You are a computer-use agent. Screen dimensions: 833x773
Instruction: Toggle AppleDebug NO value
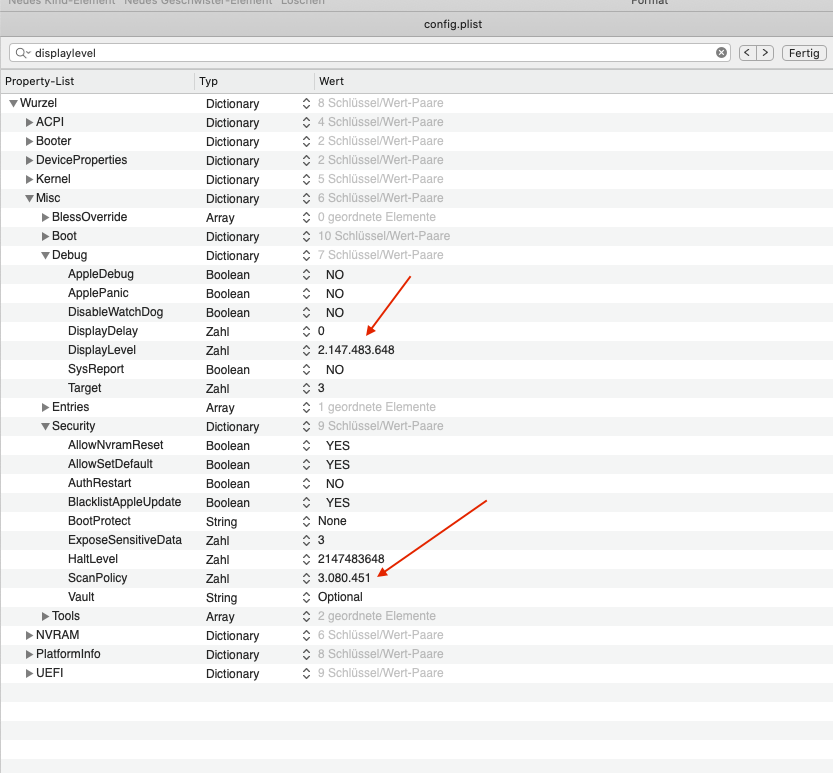(x=335, y=275)
